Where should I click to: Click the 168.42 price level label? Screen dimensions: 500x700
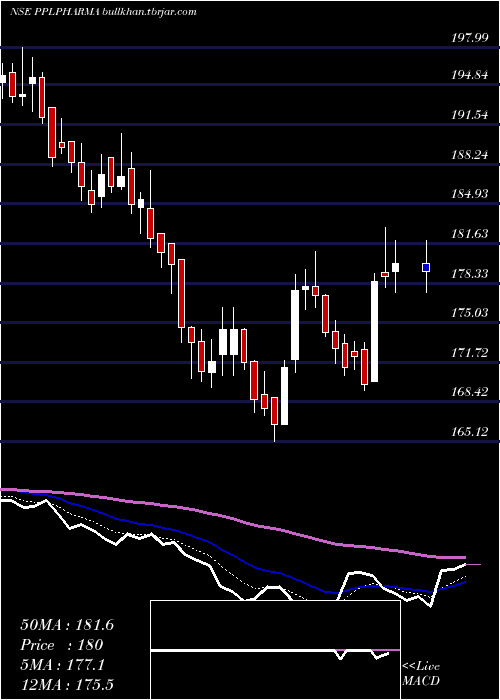pos(469,392)
